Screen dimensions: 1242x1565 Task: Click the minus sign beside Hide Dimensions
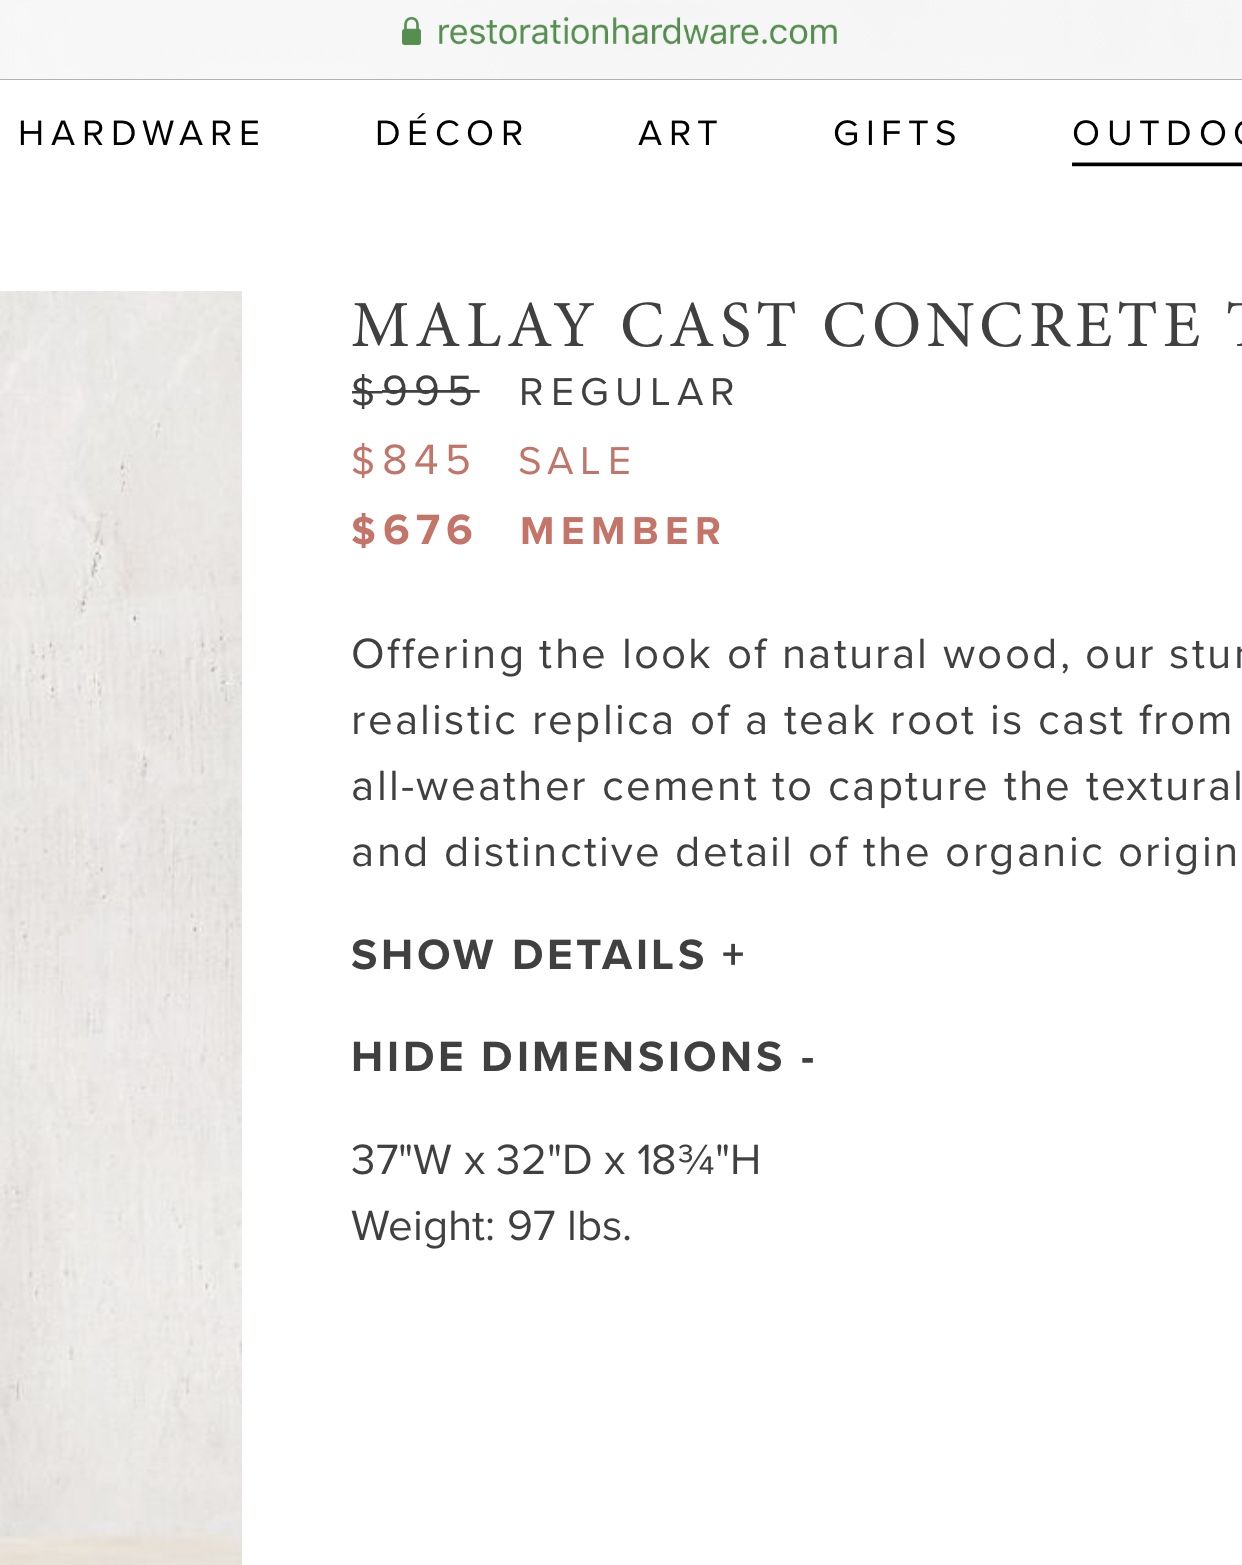[x=808, y=1058]
